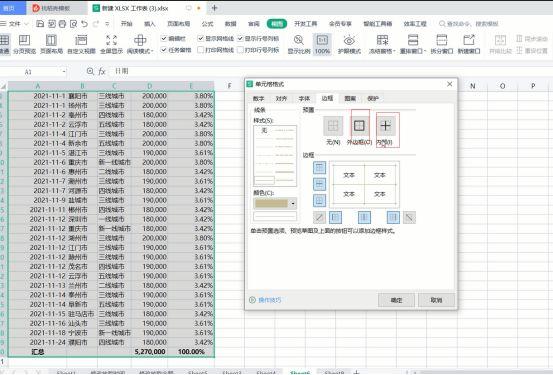
Task: Click the Print icon in quick toolbar
Action: click(62, 24)
